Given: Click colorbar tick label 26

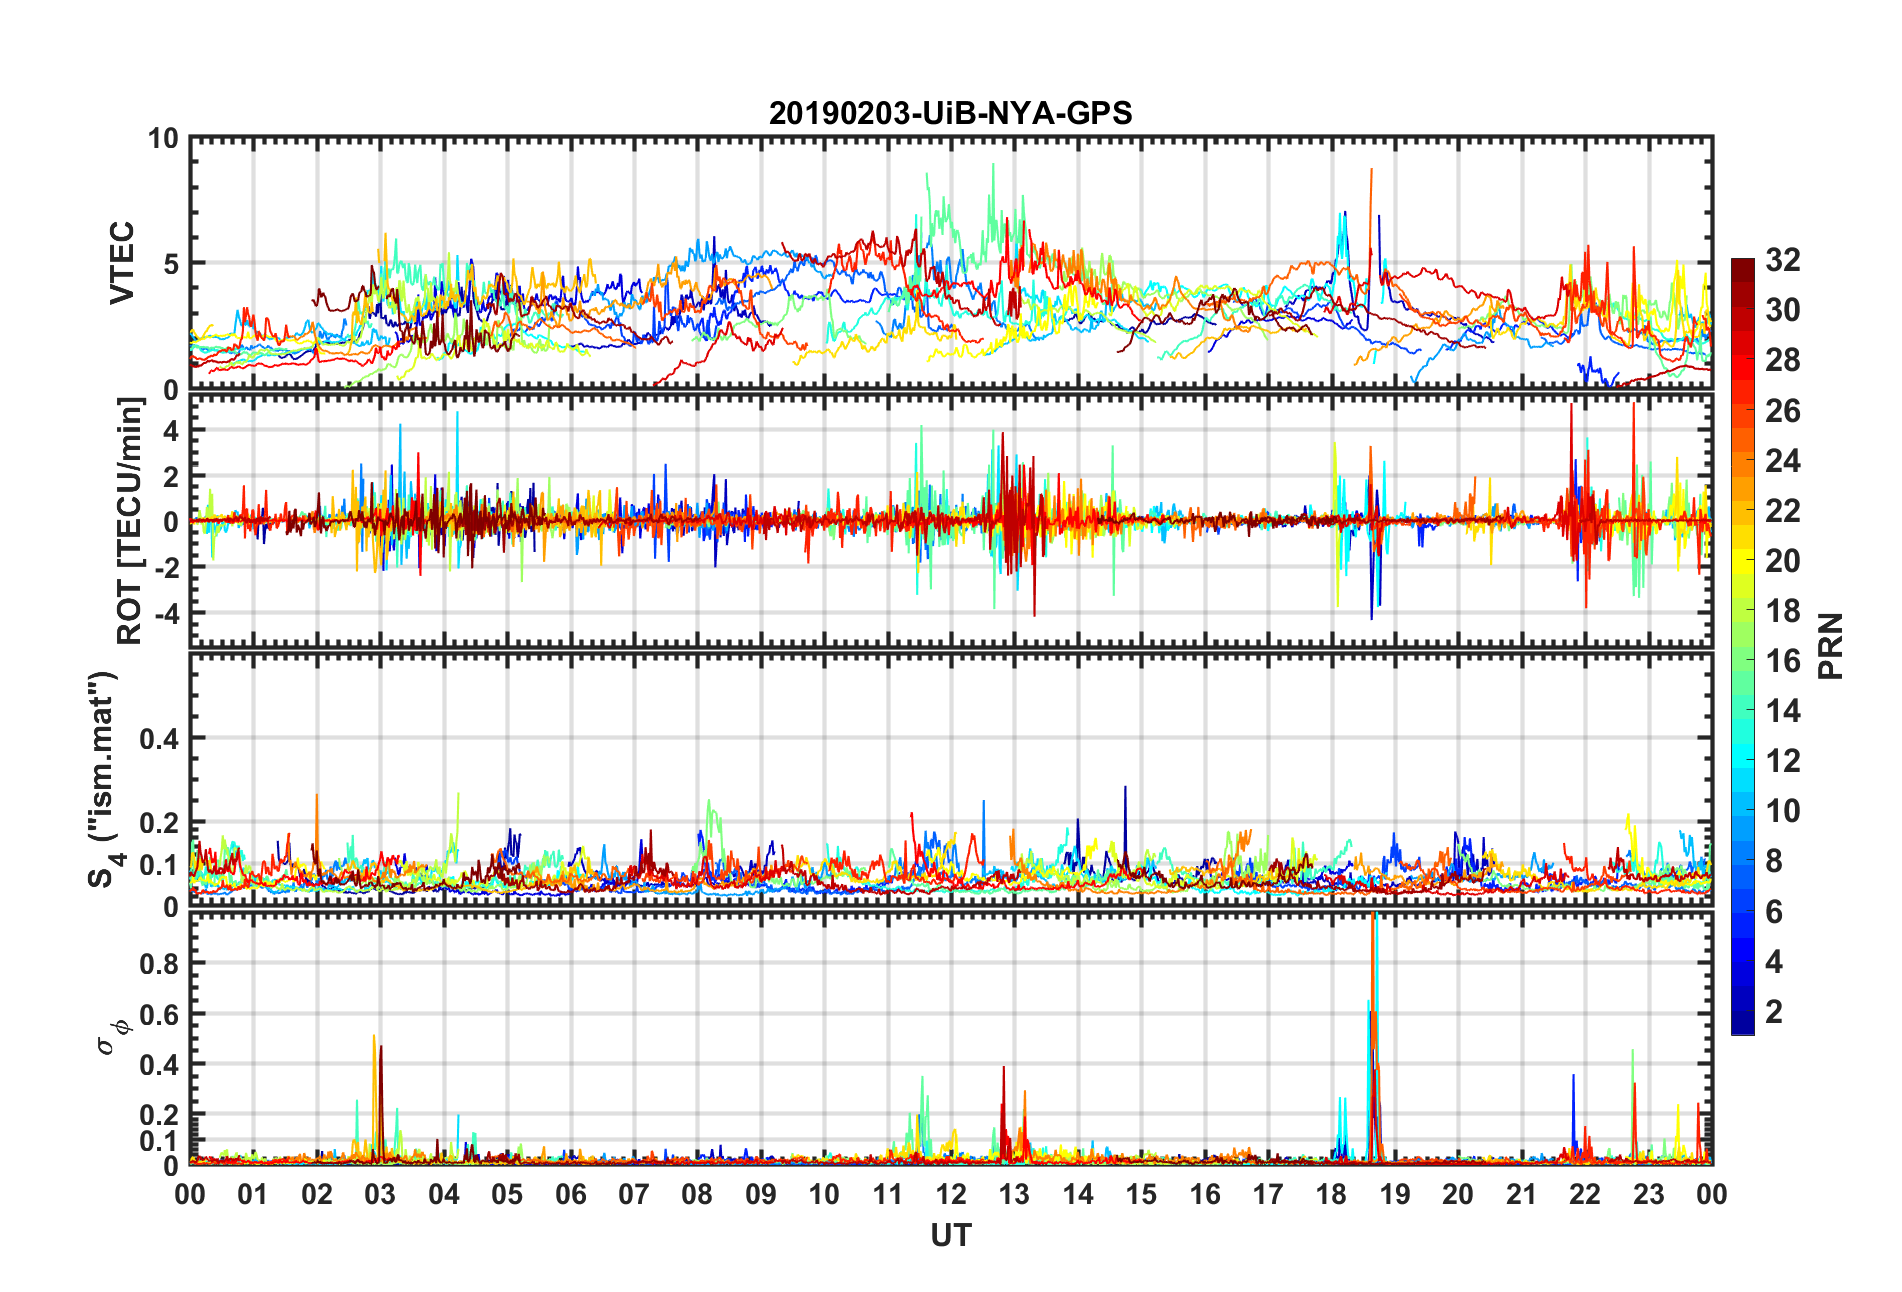Looking at the screenshot, I should click(x=1783, y=410).
